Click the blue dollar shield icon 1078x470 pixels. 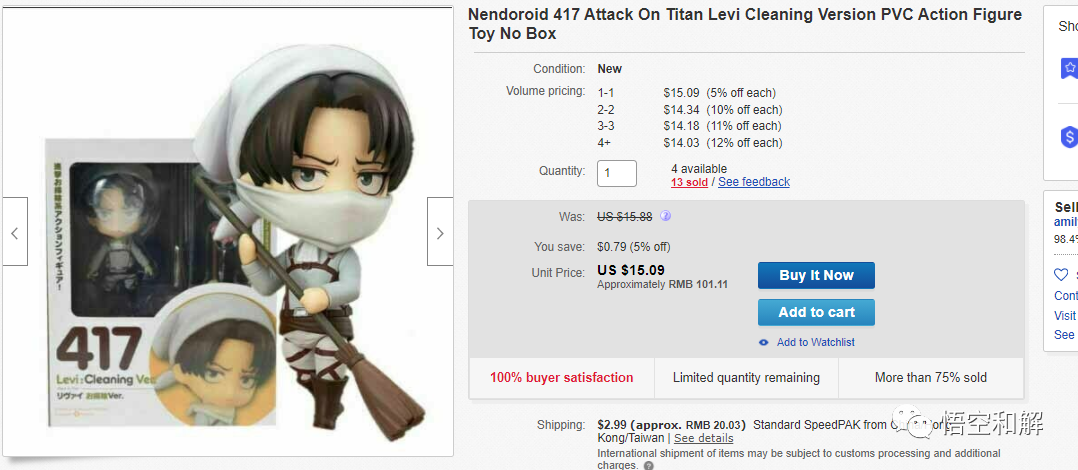pos(1069,137)
